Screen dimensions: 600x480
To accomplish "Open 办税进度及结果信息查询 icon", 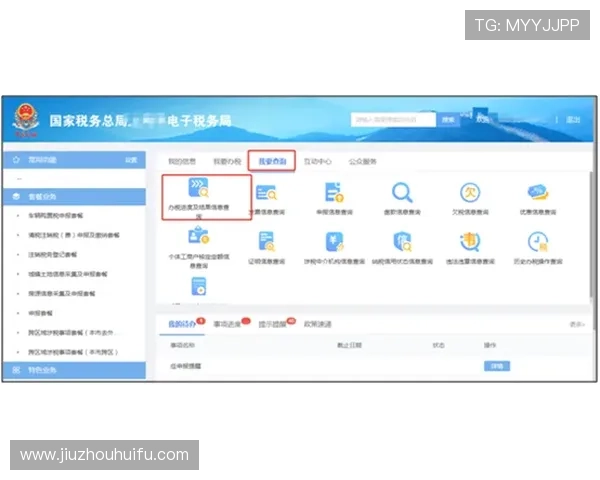I will point(199,188).
